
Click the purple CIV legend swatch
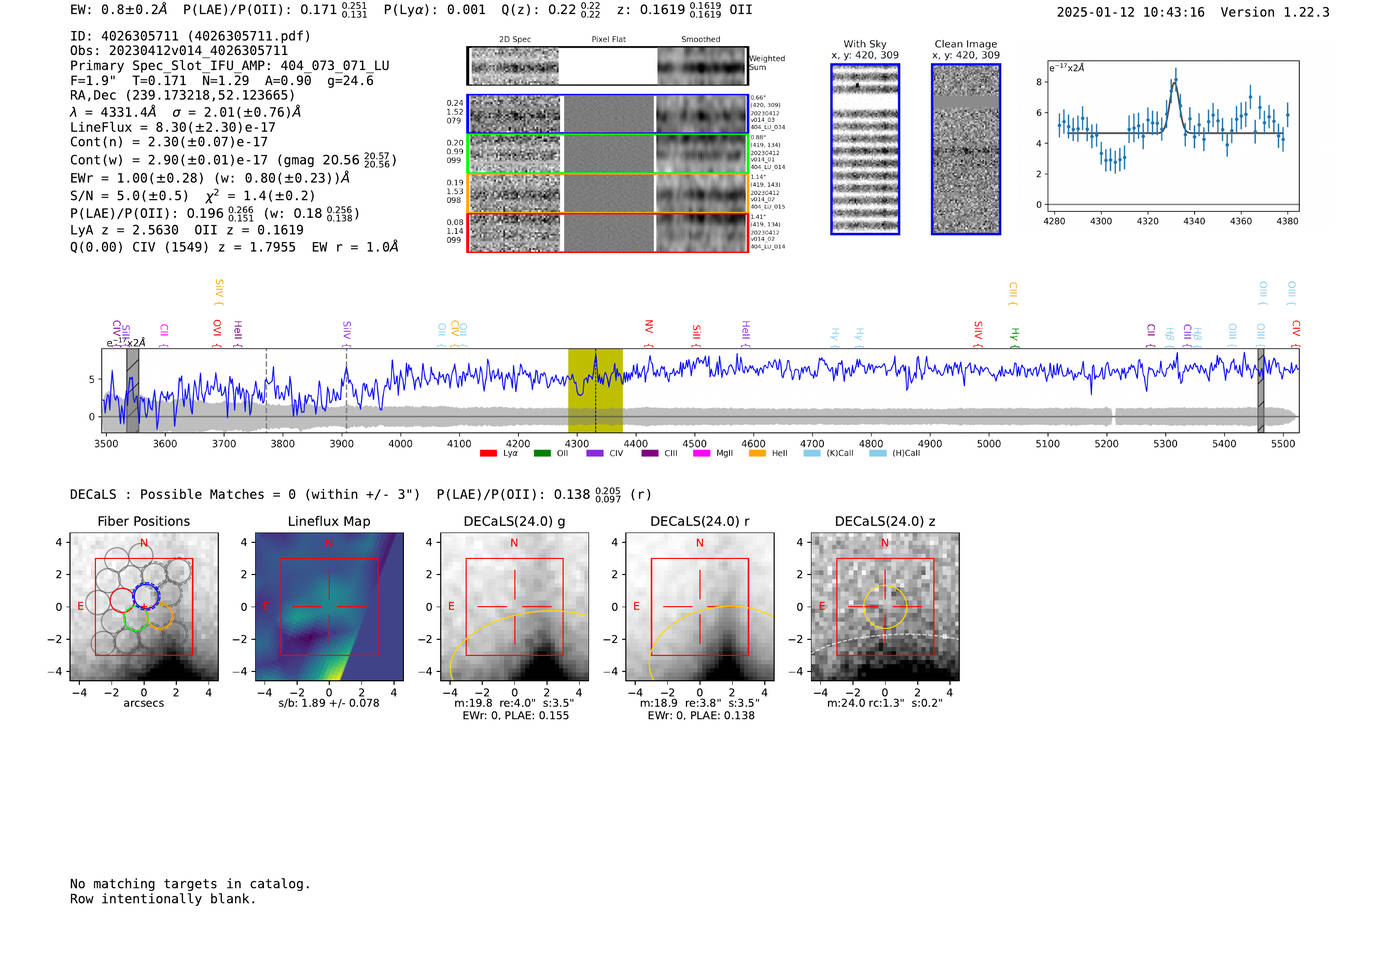coord(595,454)
